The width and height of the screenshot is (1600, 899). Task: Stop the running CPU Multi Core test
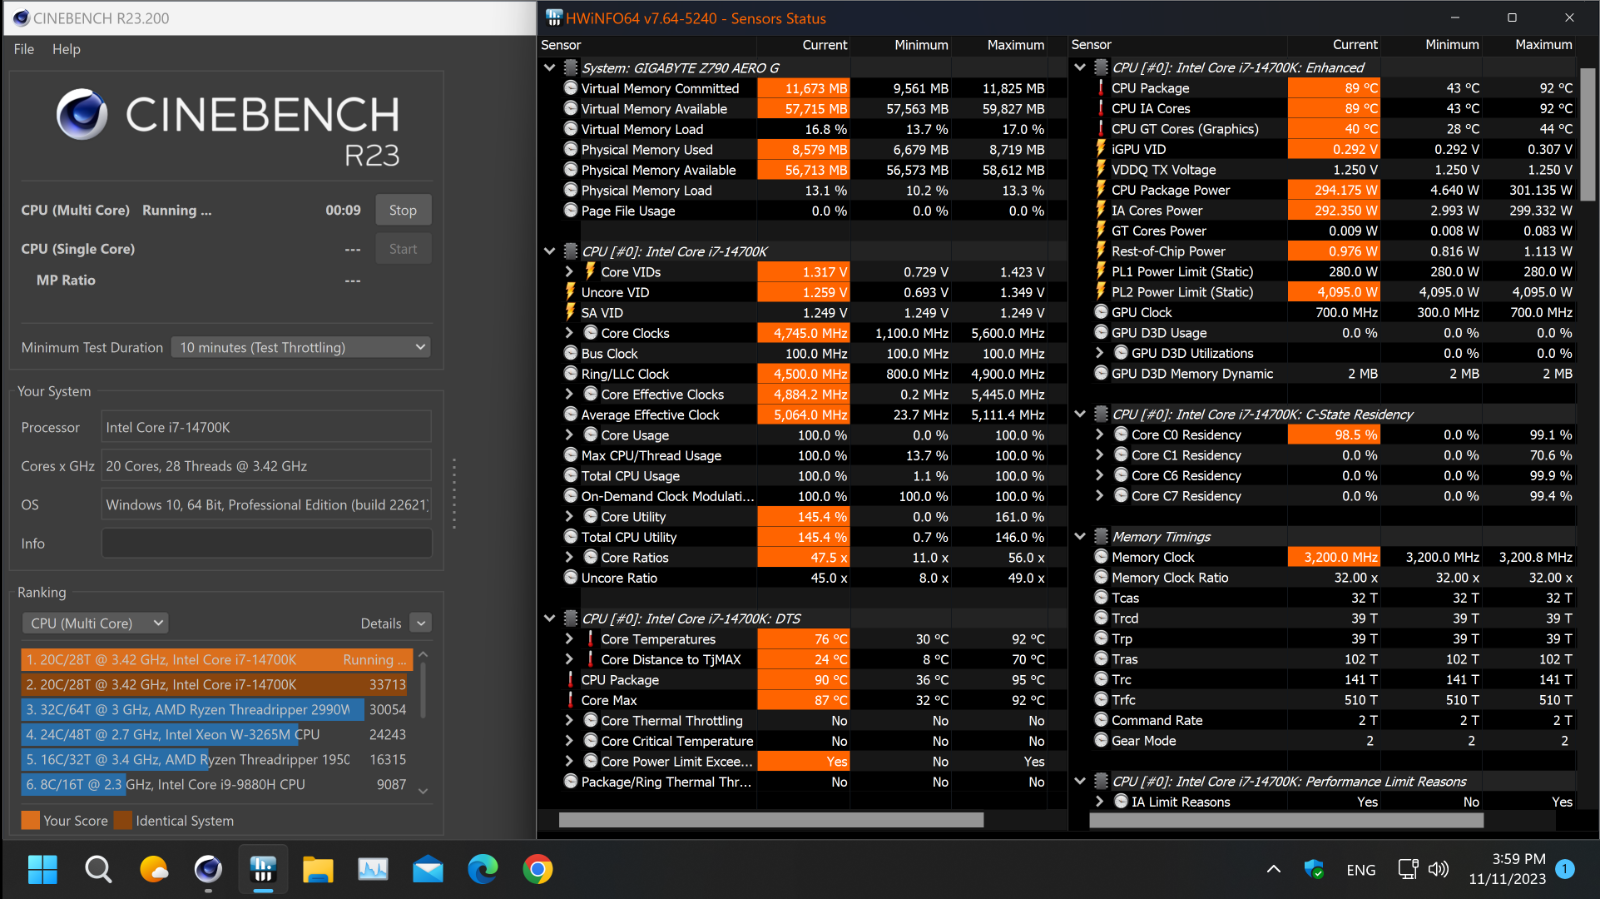[x=403, y=210]
